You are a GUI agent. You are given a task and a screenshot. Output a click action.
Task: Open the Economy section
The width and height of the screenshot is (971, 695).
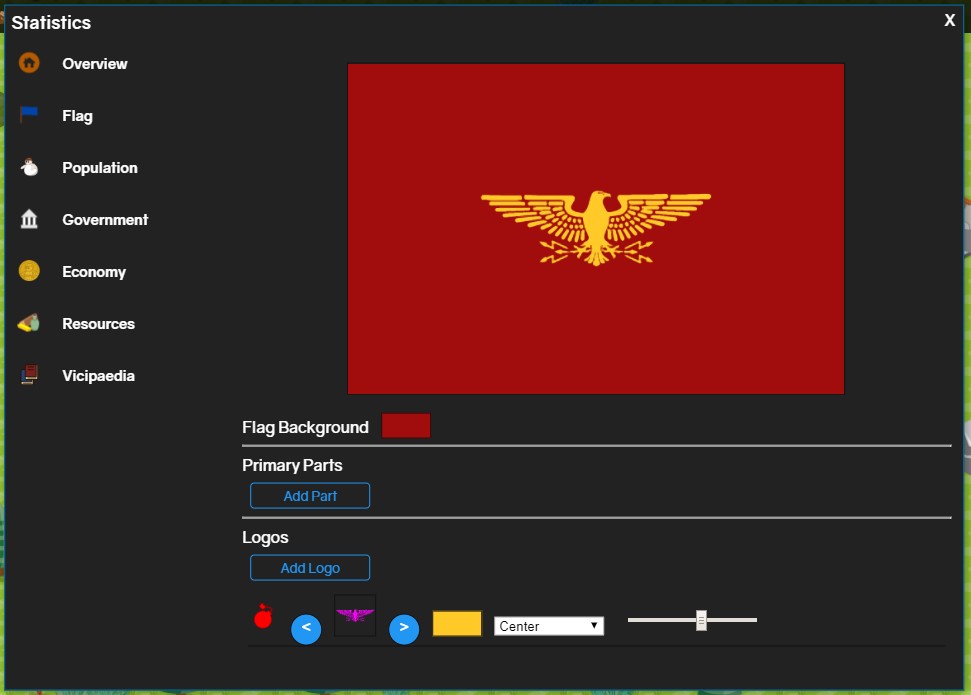tap(94, 272)
